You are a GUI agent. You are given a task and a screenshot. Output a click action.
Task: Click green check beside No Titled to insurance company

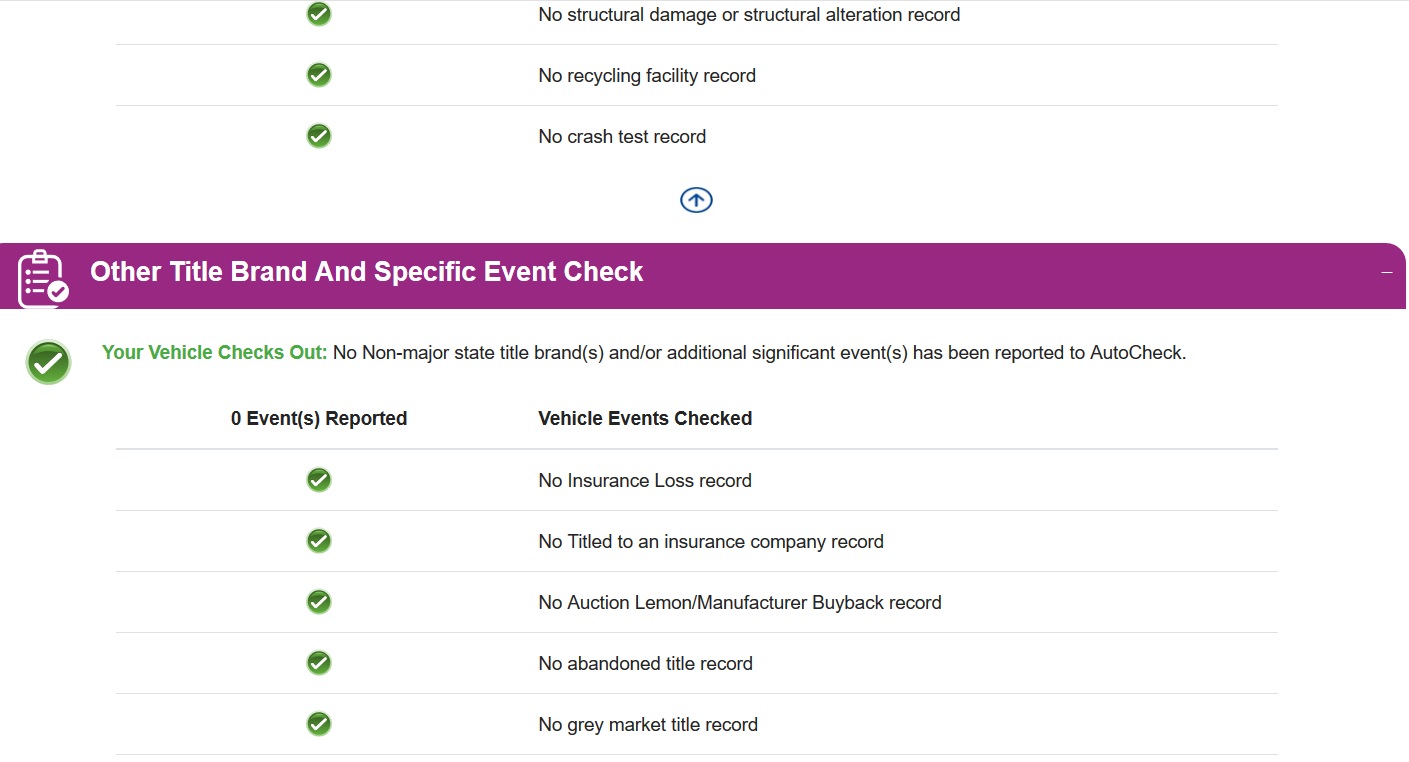tap(319, 541)
